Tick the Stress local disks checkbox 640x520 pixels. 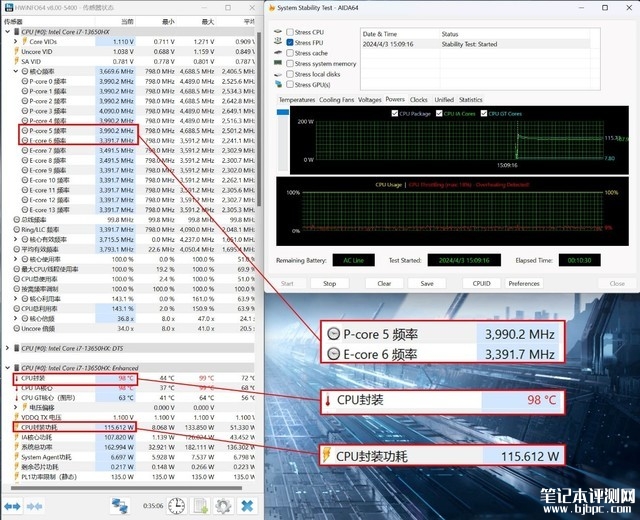tap(290, 74)
